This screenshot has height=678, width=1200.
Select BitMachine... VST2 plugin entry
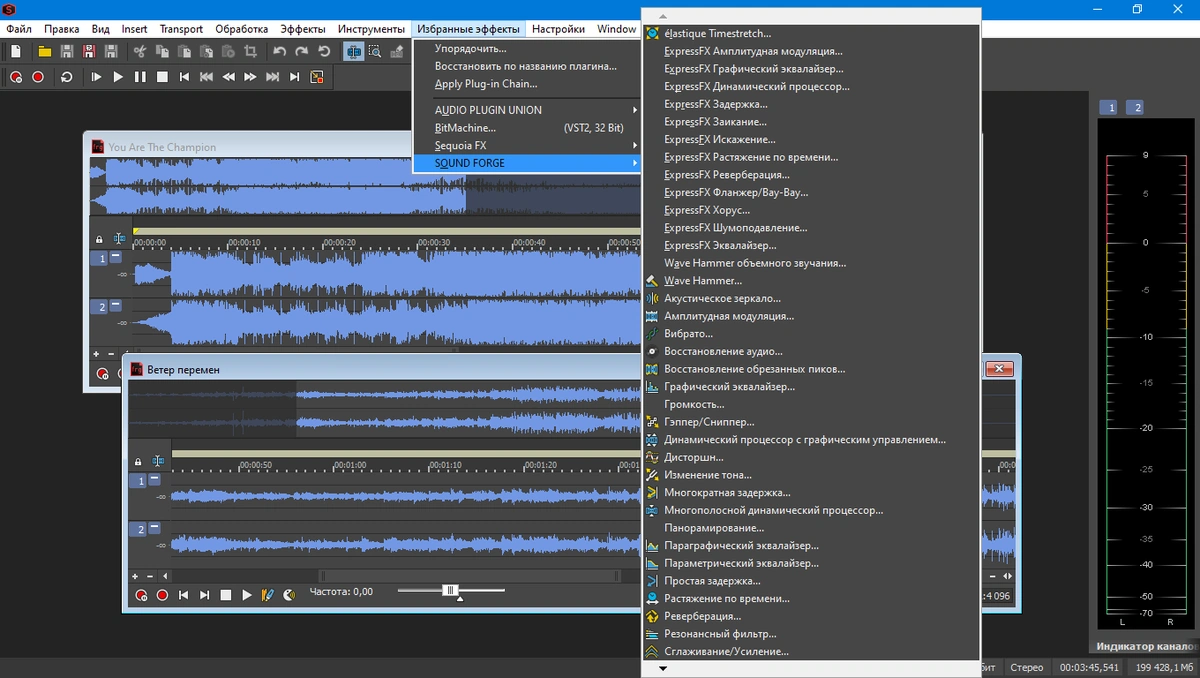[x=526, y=128]
